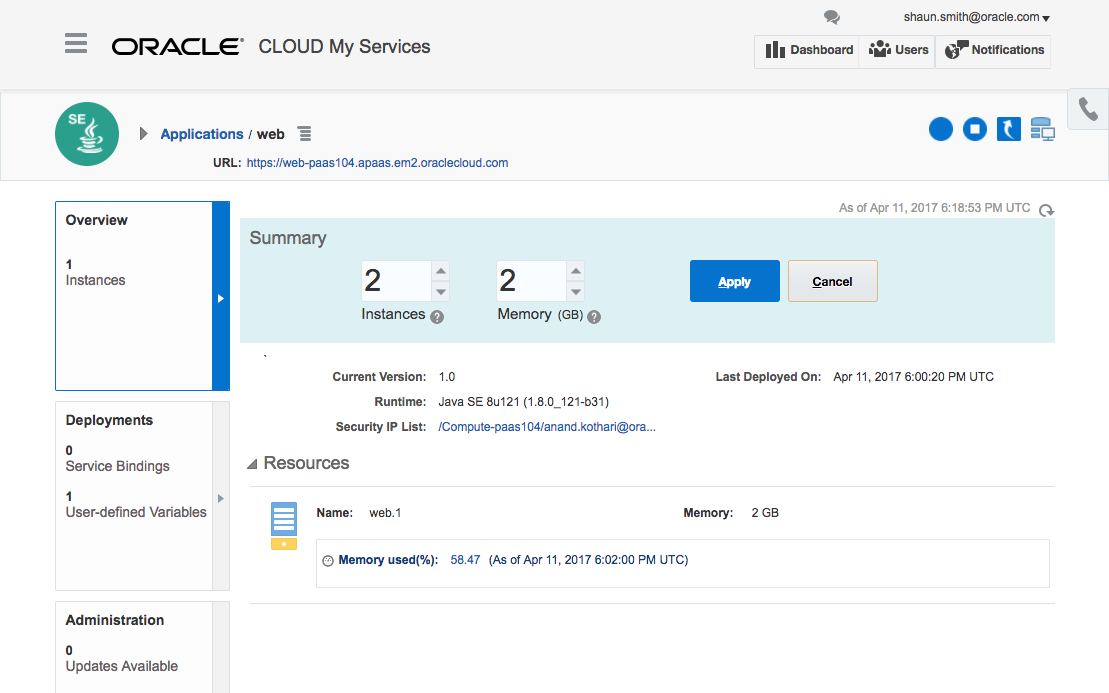
Task: Click the server/monitor view icon
Action: click(x=1043, y=129)
